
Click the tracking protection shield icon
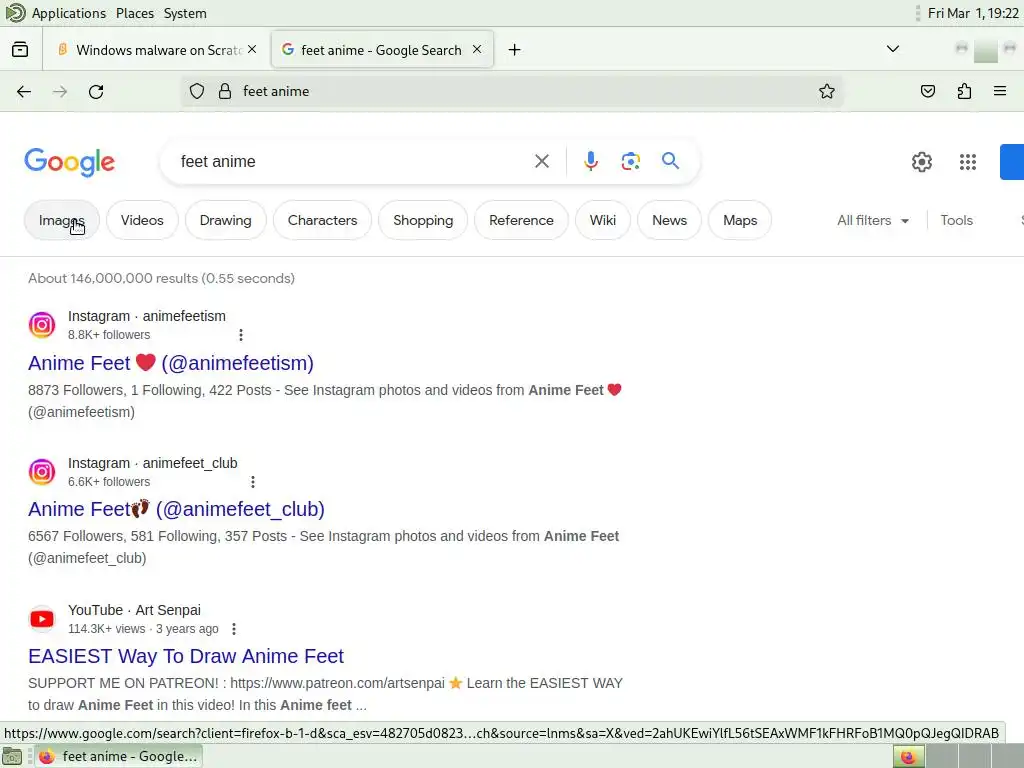pos(197,91)
